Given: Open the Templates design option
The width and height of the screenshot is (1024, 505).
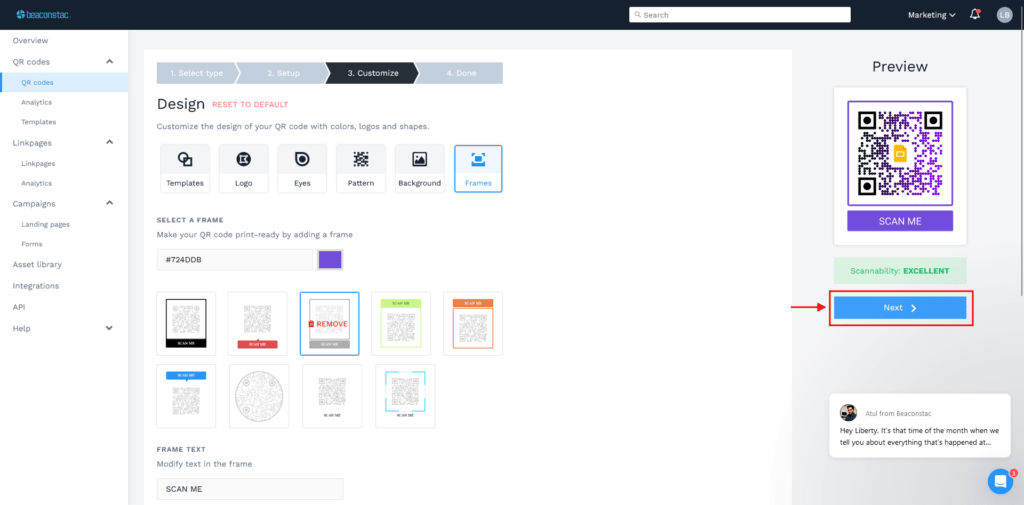Looking at the screenshot, I should coord(185,169).
